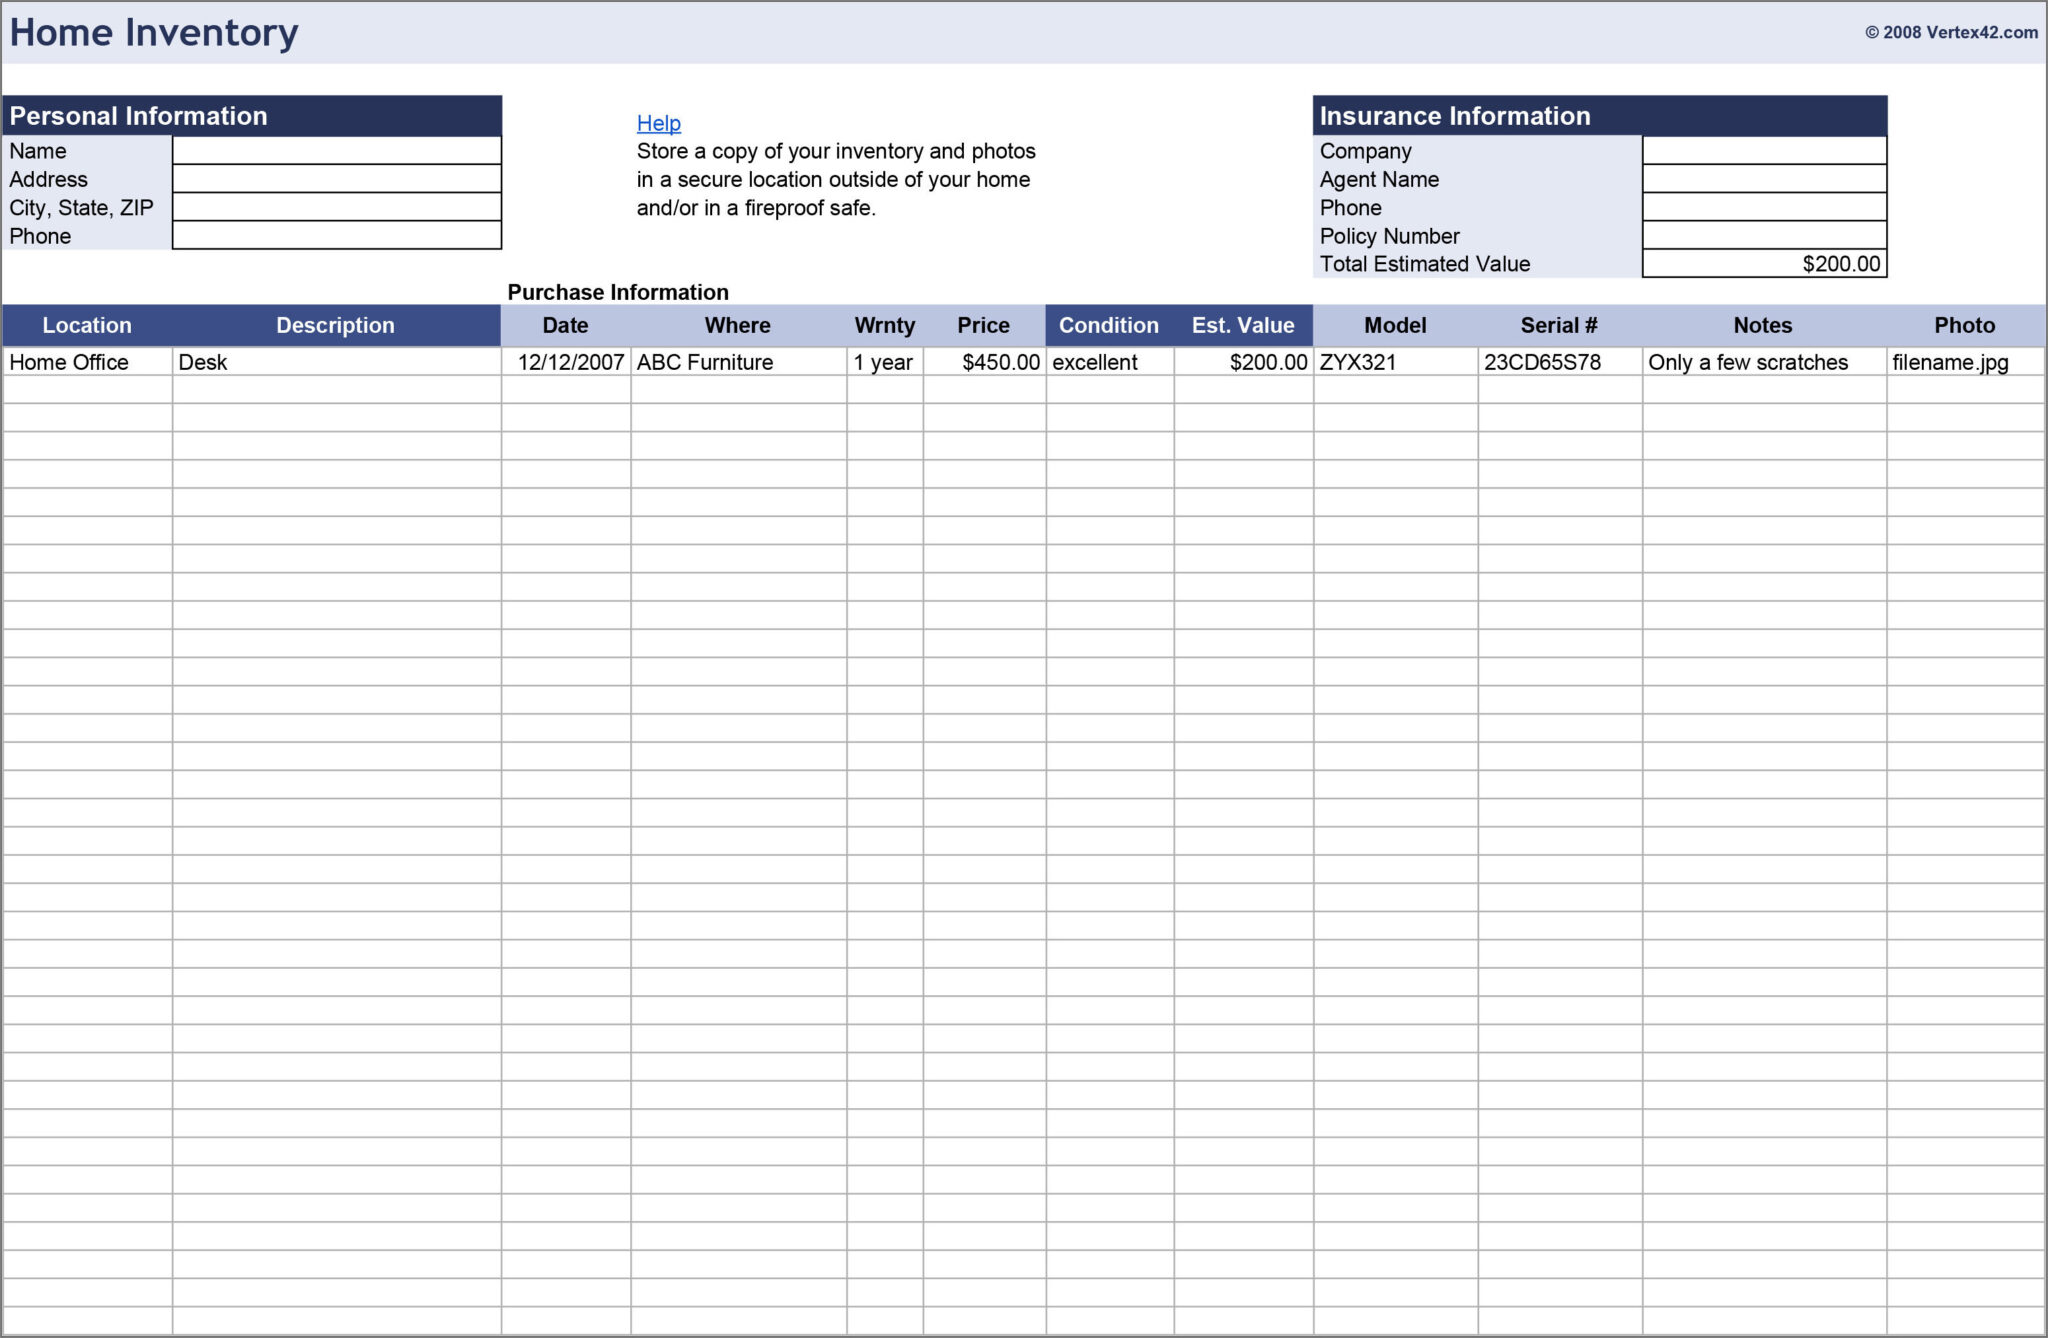Viewport: 2048px width, 1338px height.
Task: Click the Vertex42.com copyright link
Action: pyautogui.click(x=1951, y=30)
